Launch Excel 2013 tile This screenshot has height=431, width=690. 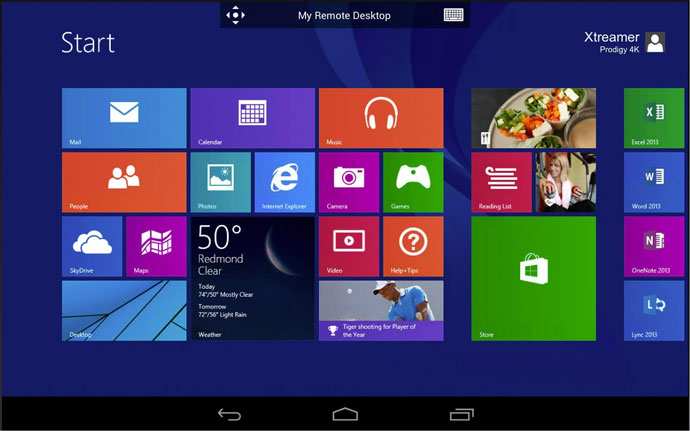pos(654,118)
